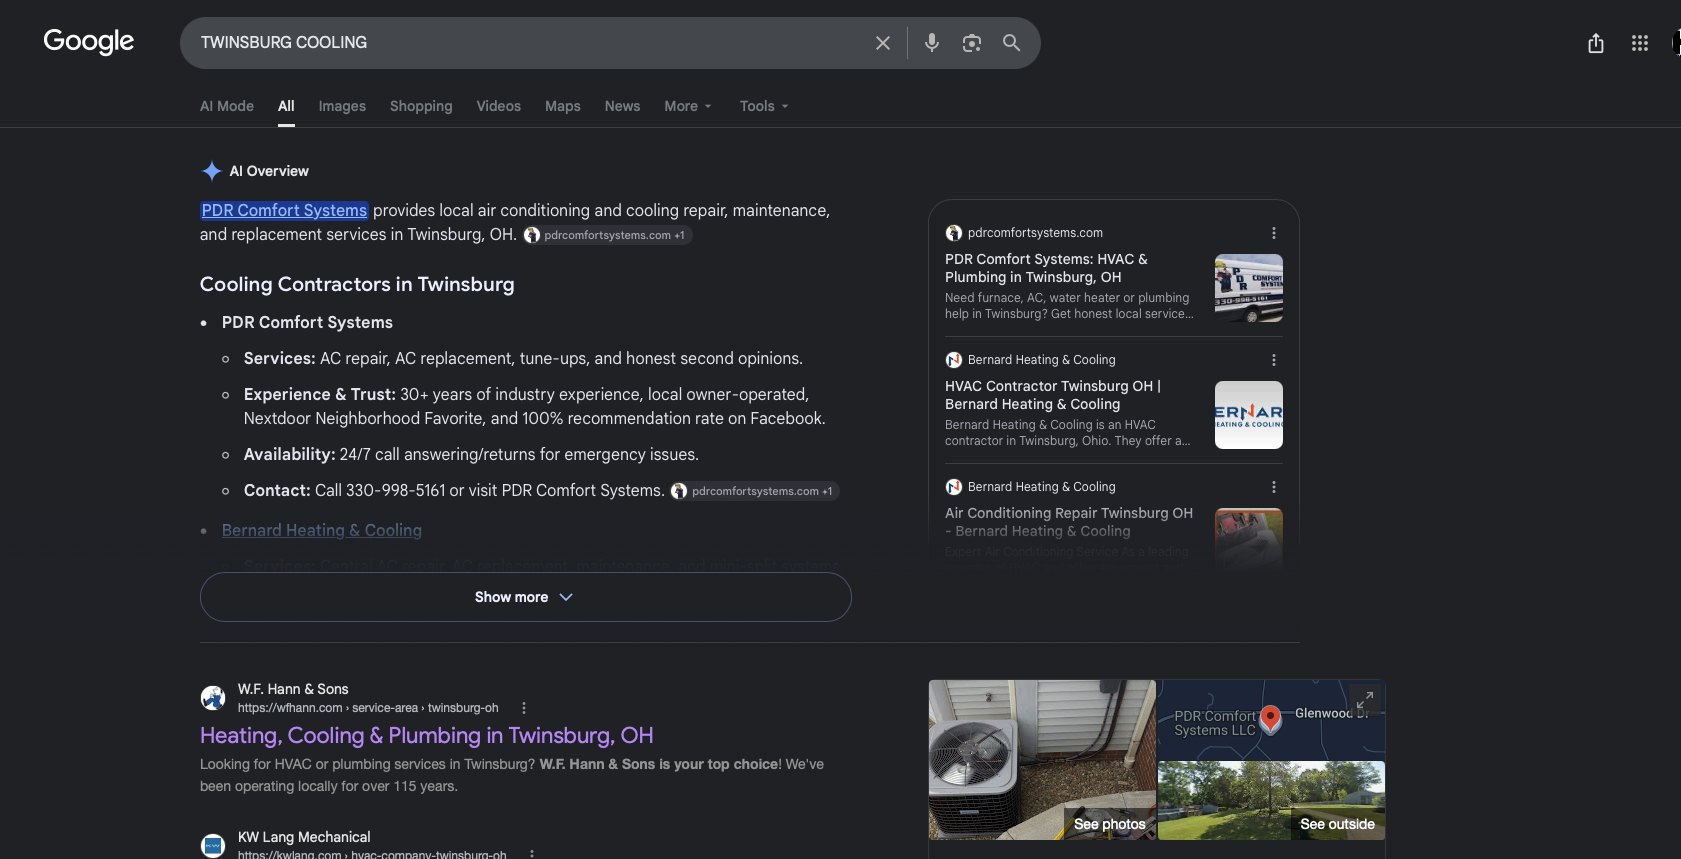Click the Google logo
This screenshot has width=1681, height=859.
88,42
